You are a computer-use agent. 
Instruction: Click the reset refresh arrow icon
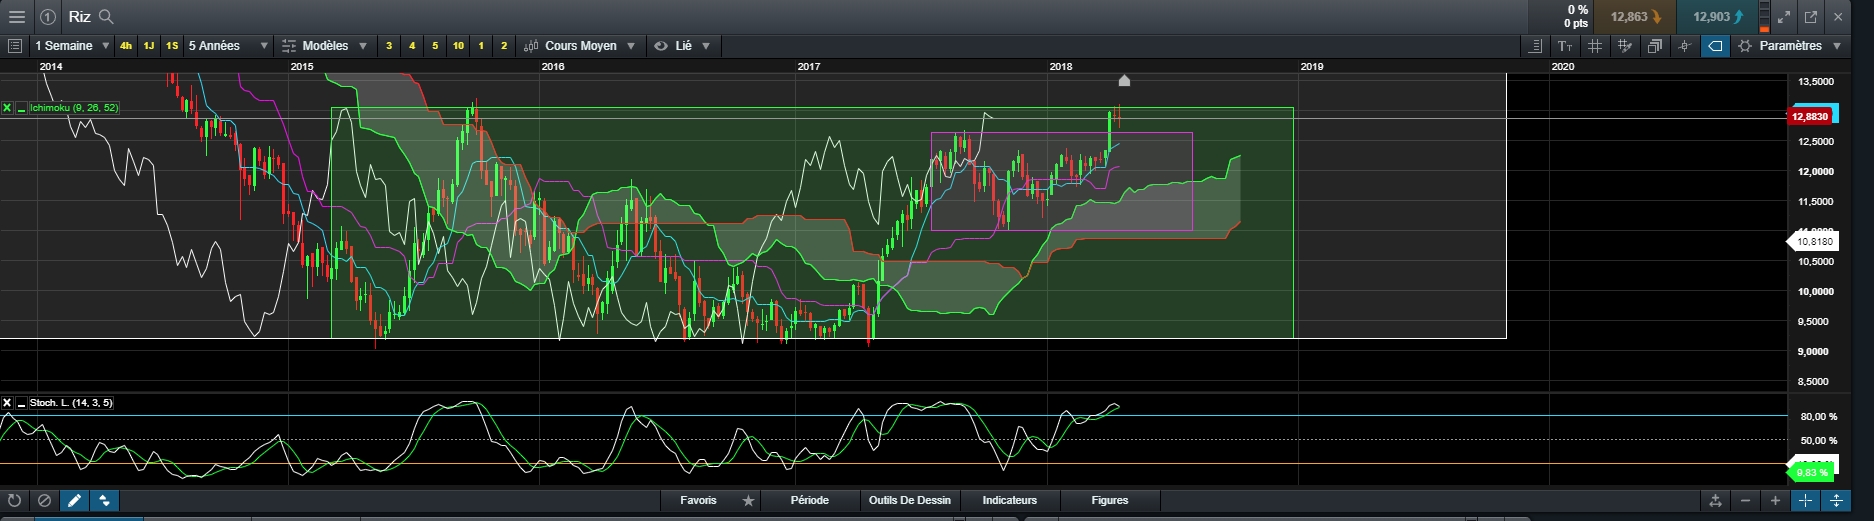point(14,500)
